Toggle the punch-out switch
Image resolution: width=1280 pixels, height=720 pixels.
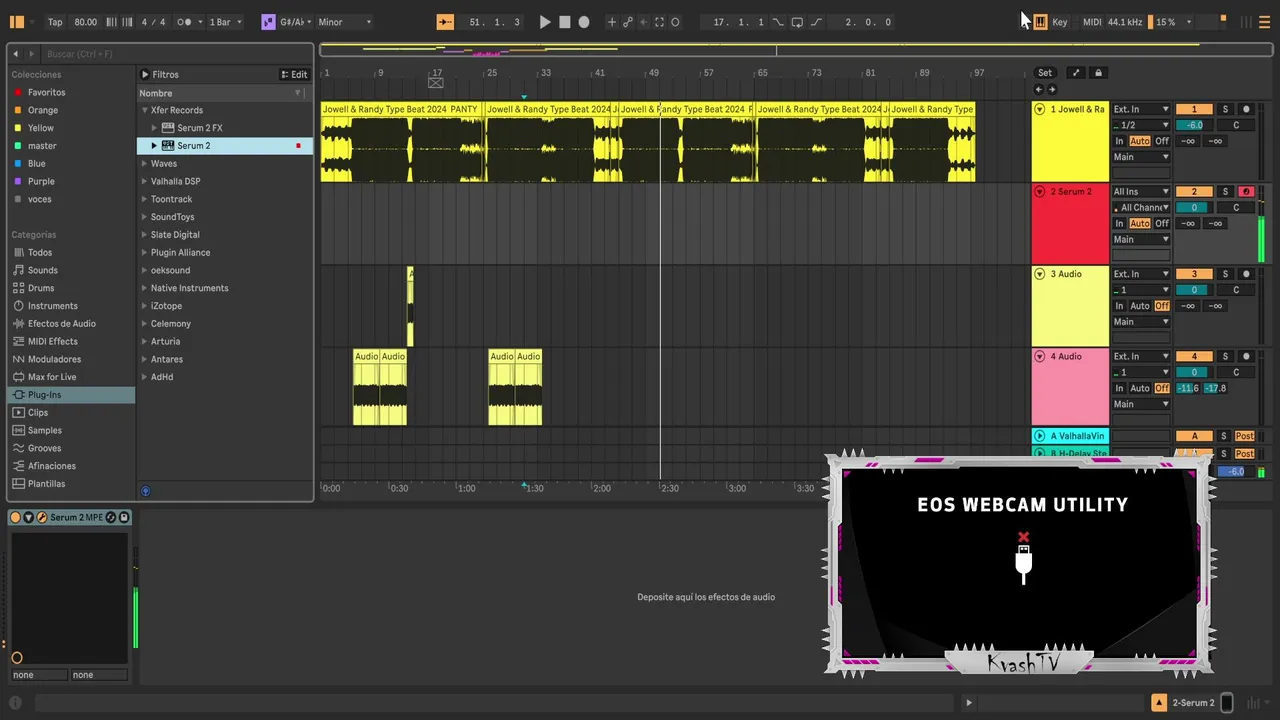pyautogui.click(x=816, y=22)
